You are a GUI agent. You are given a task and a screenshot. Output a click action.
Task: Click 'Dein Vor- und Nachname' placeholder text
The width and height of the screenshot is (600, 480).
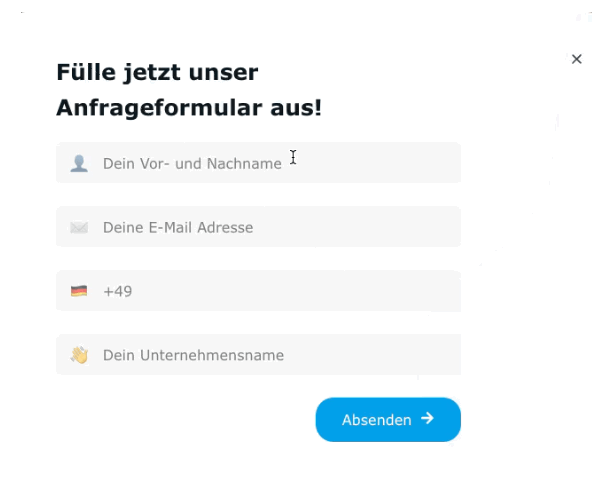[x=192, y=163]
